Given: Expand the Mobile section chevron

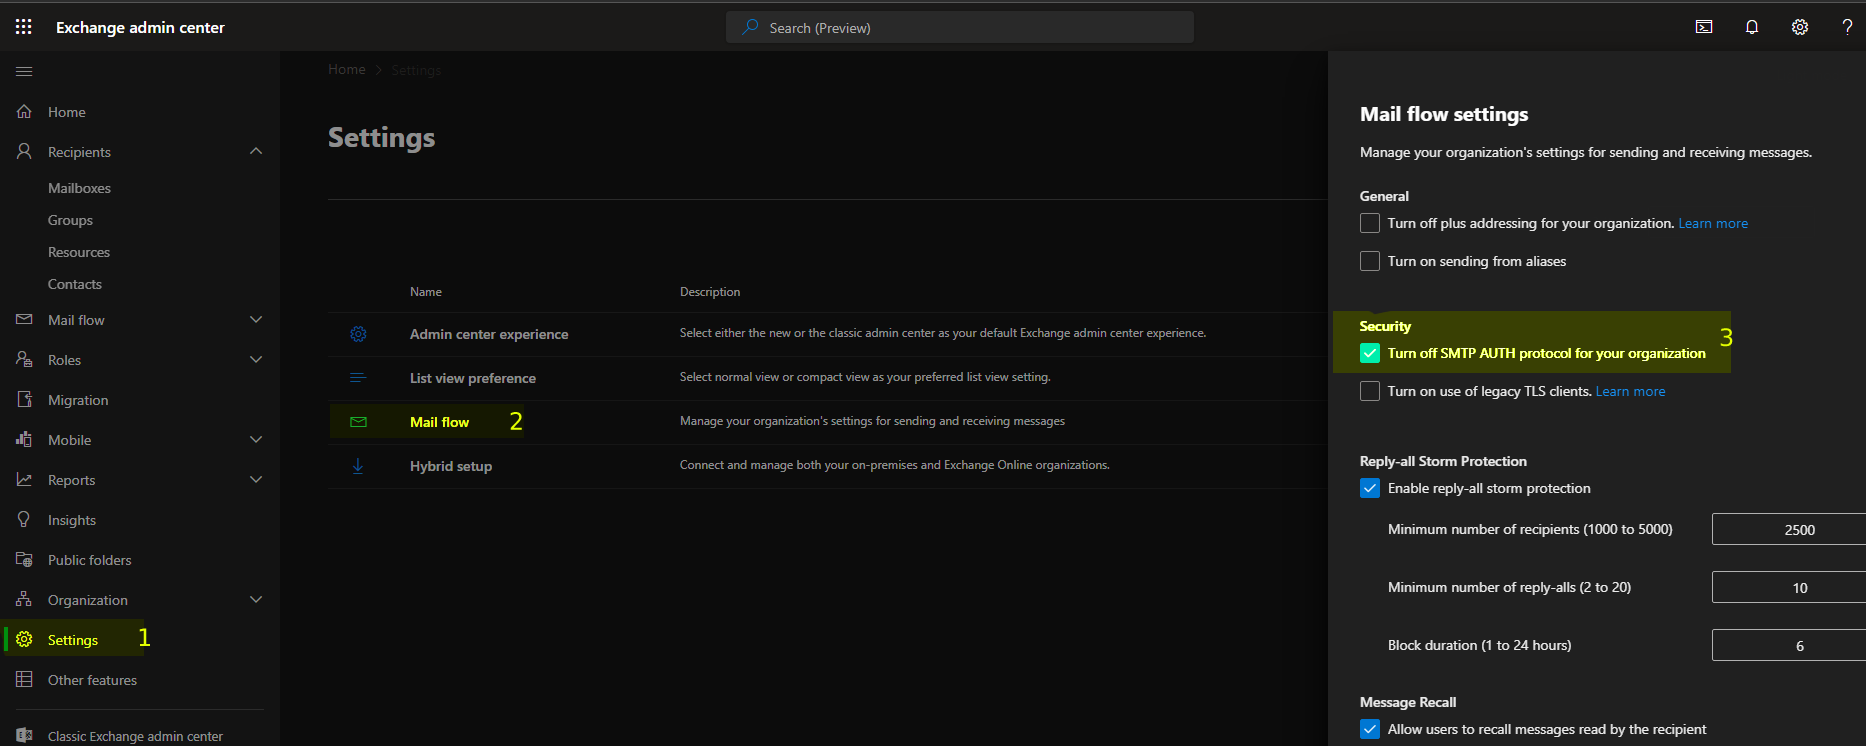Looking at the screenshot, I should click(x=256, y=439).
